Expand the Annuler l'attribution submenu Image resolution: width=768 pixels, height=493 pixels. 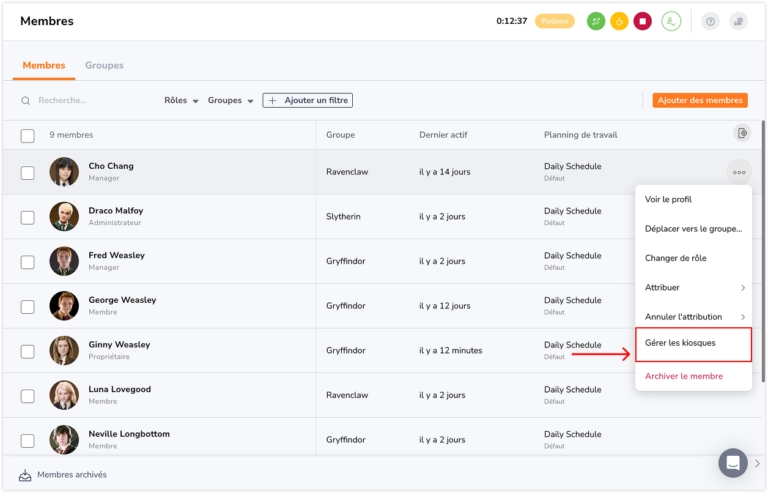click(694, 317)
